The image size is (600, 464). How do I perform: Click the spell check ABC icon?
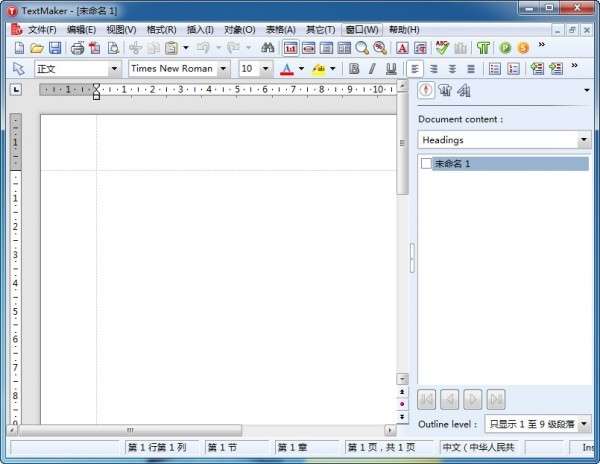(x=441, y=48)
